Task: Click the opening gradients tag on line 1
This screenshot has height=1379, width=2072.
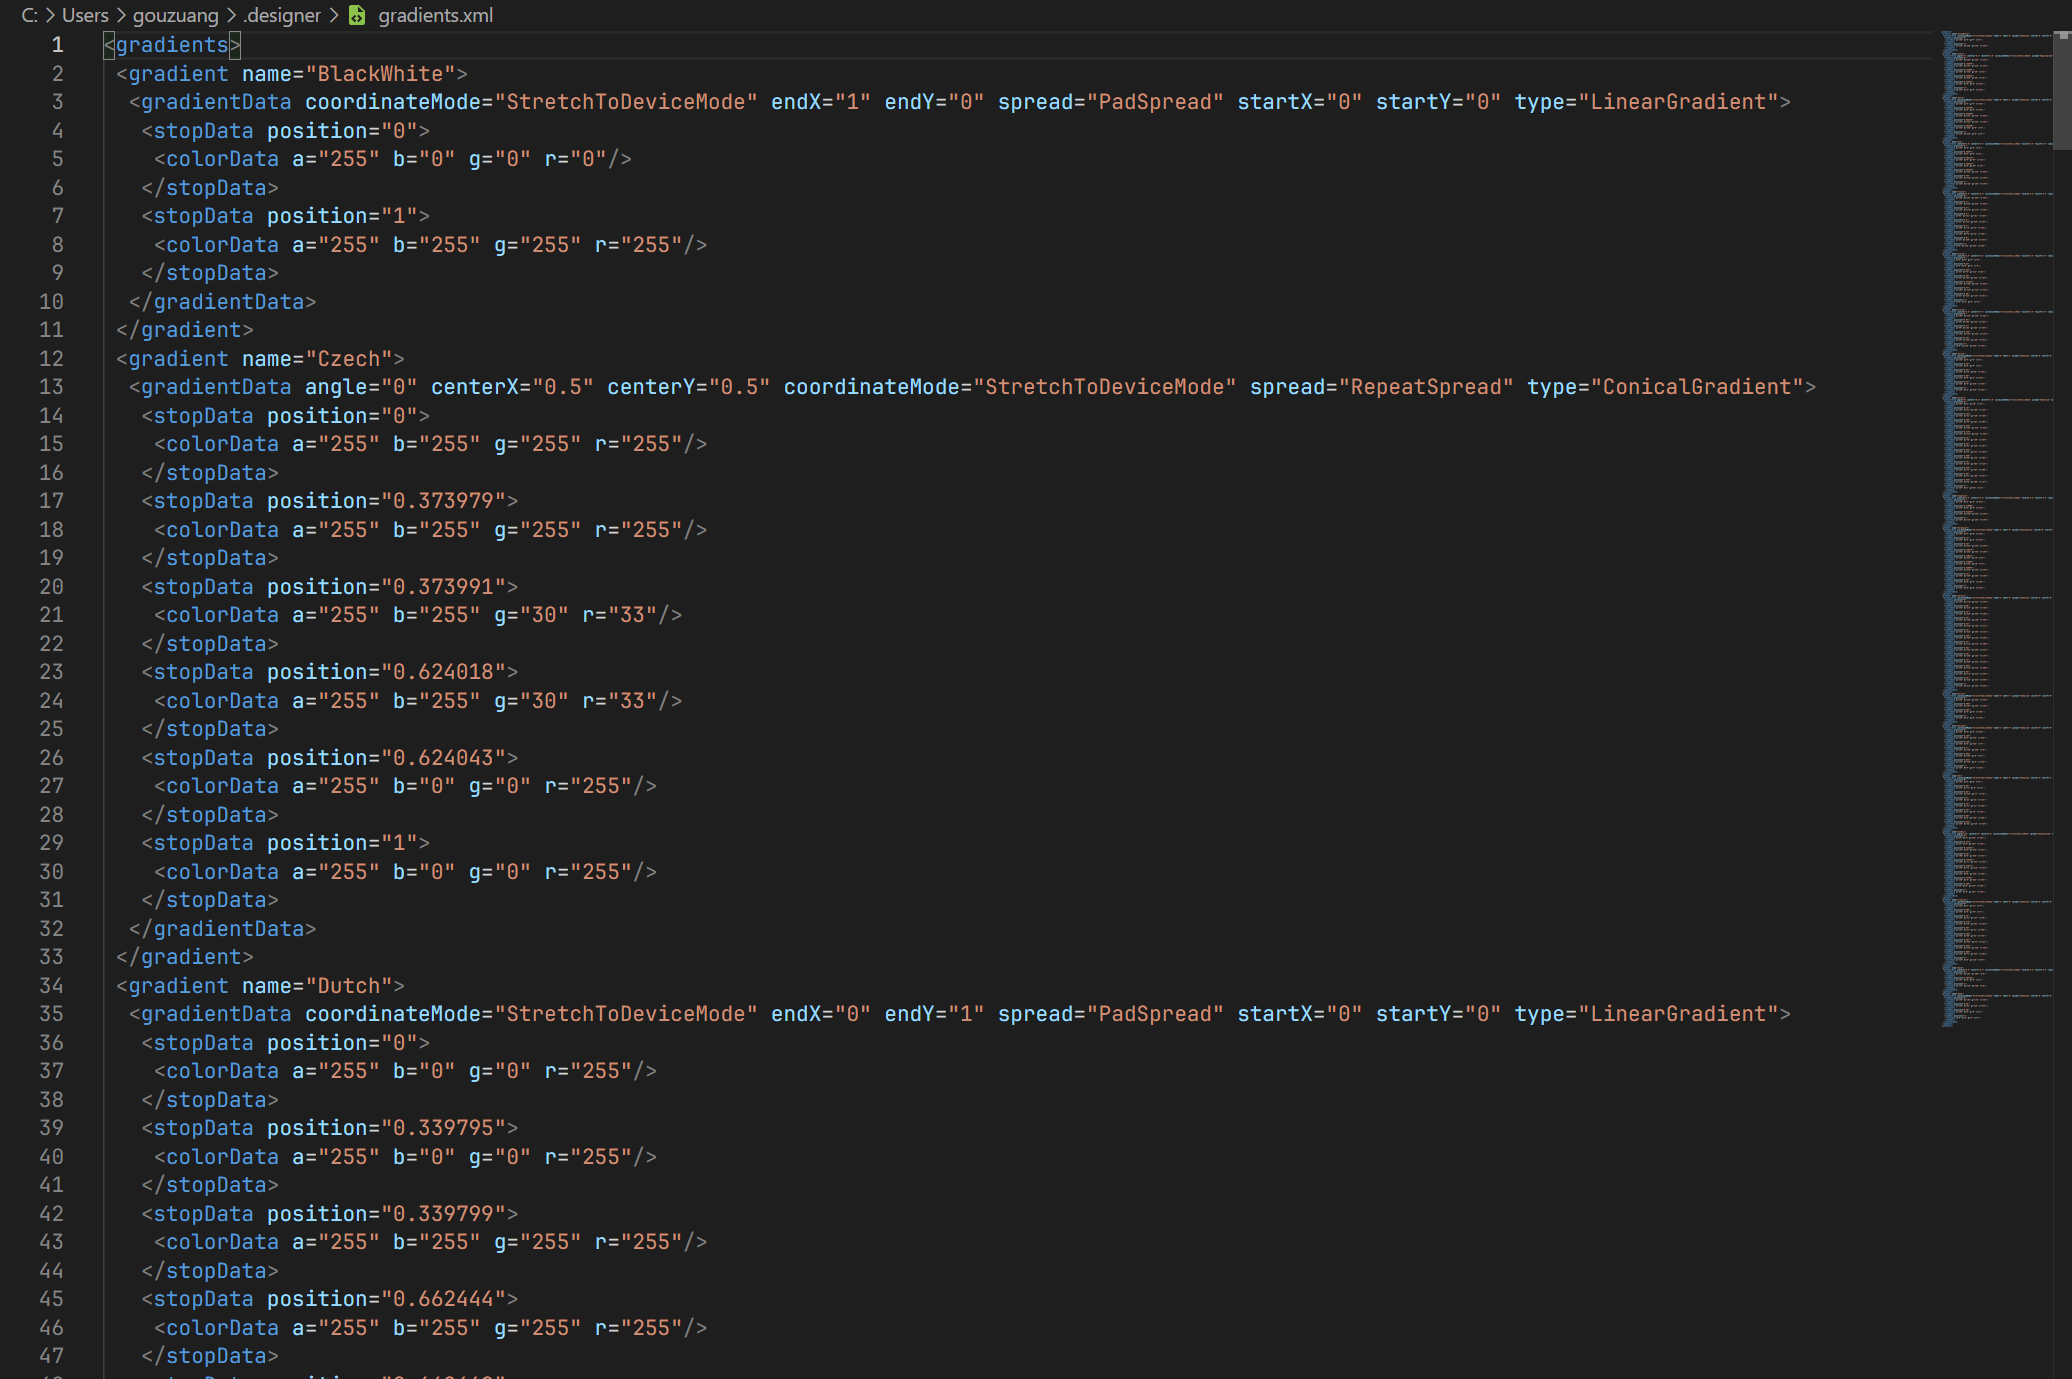Action: pos(172,45)
